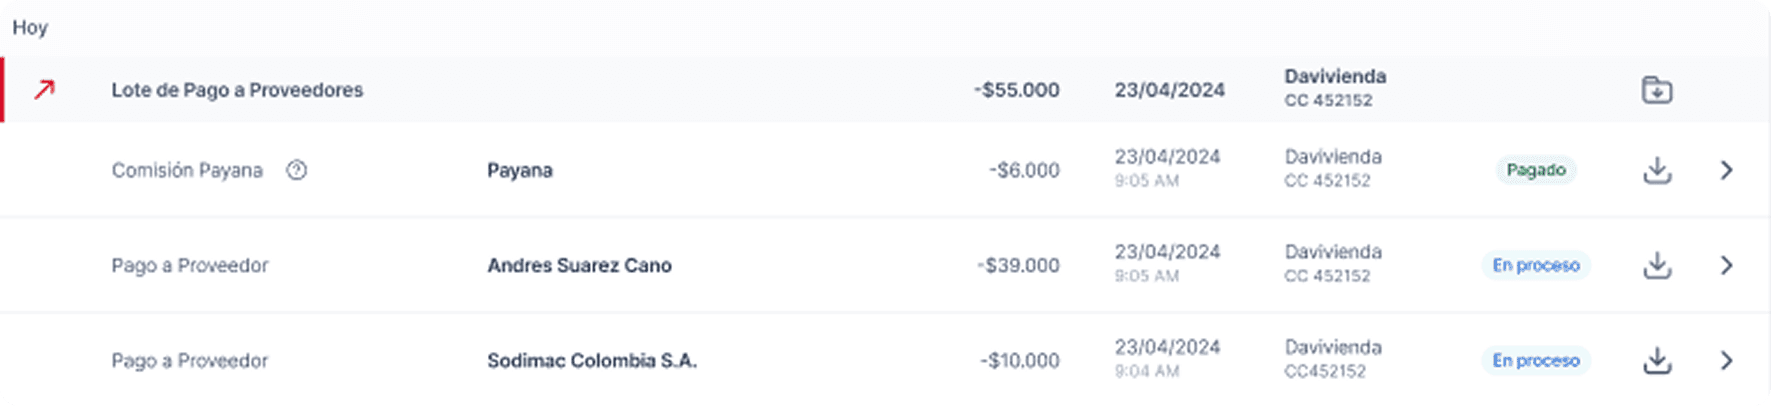Download the Comisión Payana receipt
Screen dimensions: 1772x406
[x=1657, y=171]
